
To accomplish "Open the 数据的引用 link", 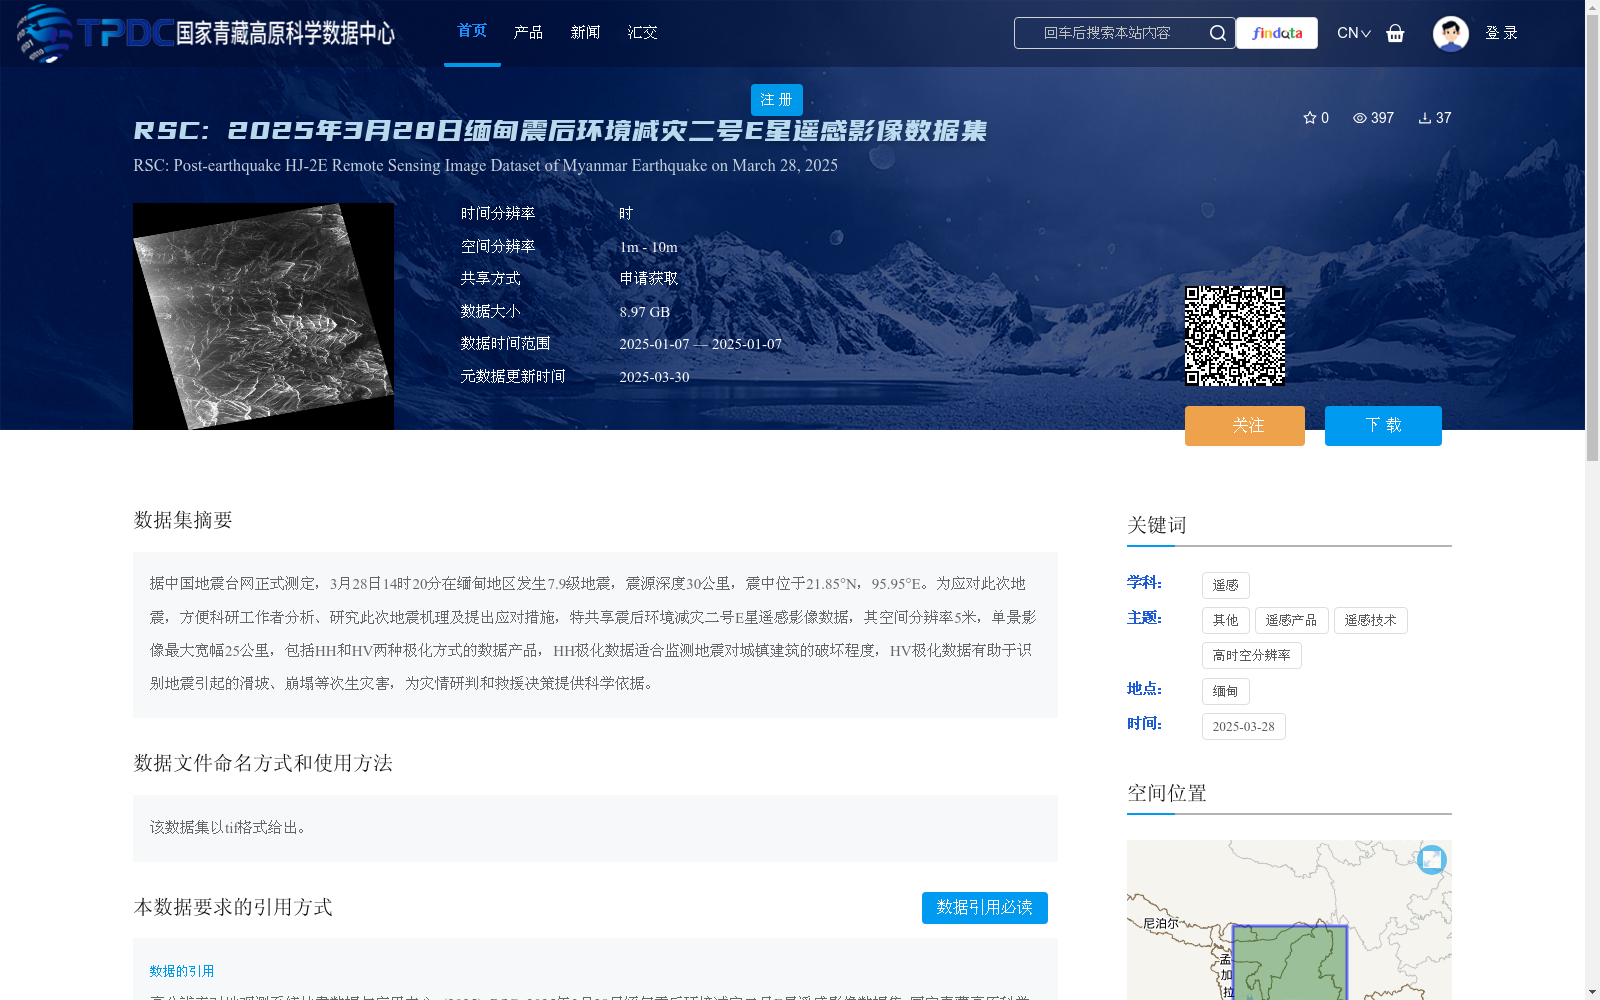I will point(182,971).
